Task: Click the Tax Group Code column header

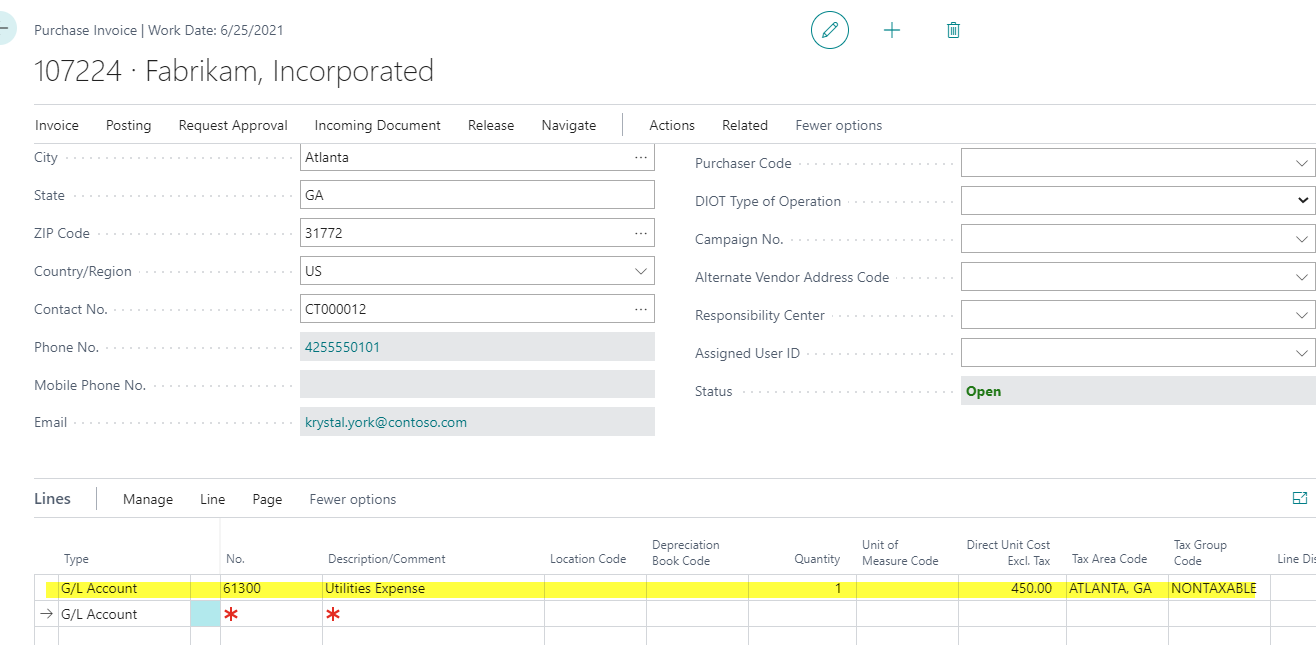Action: pos(1200,553)
